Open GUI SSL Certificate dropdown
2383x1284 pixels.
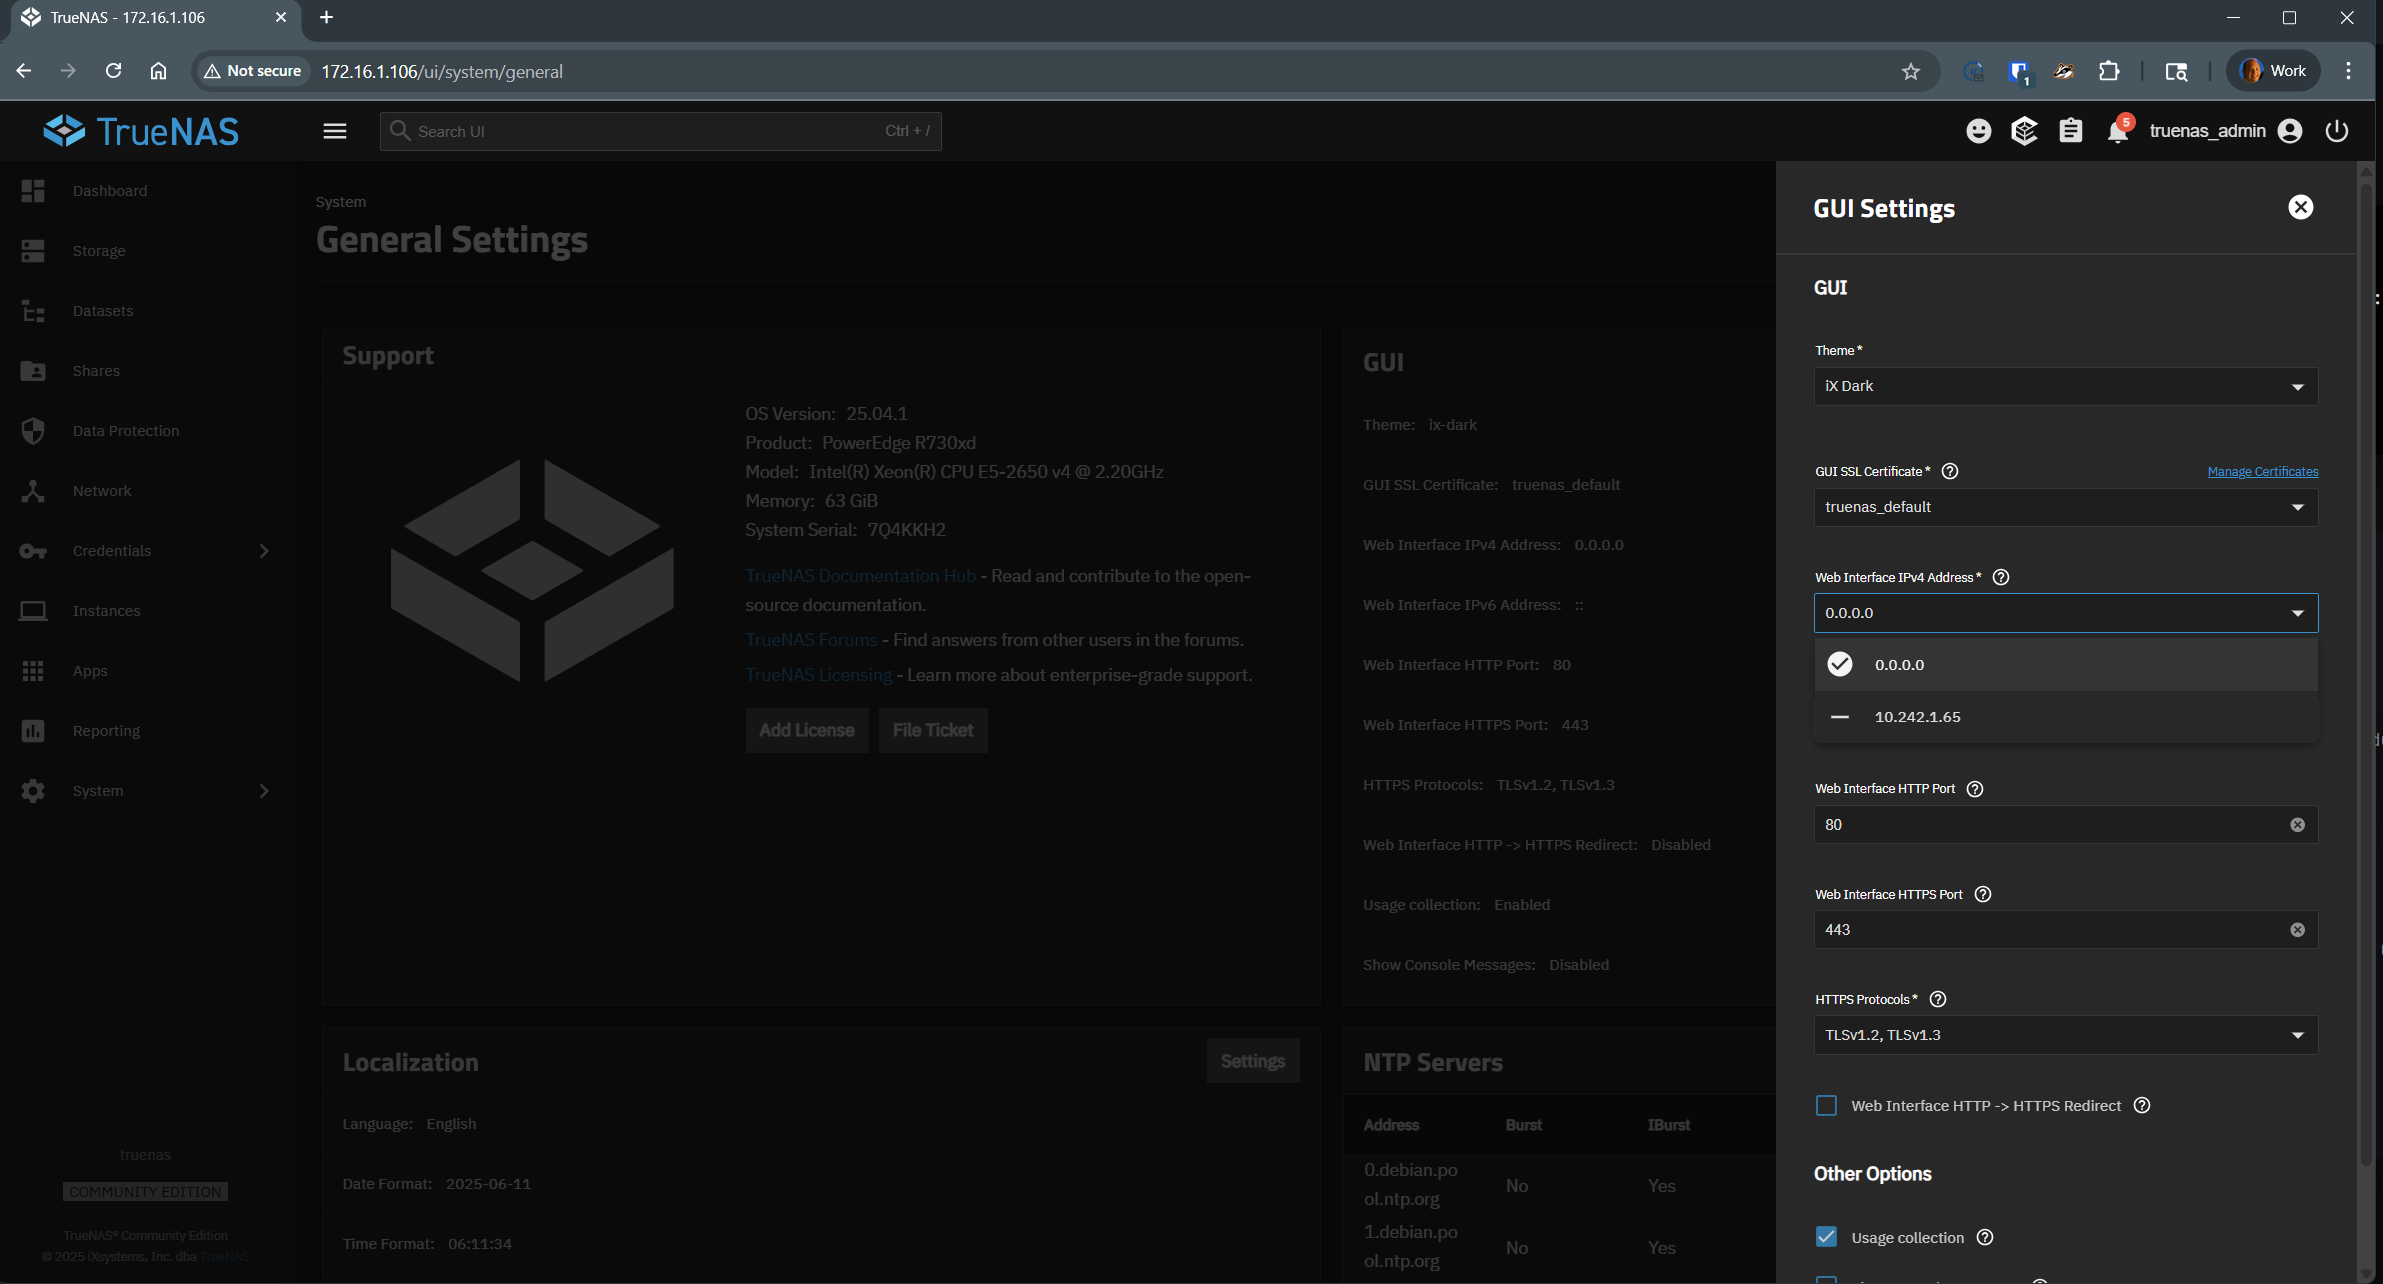tap(2066, 507)
